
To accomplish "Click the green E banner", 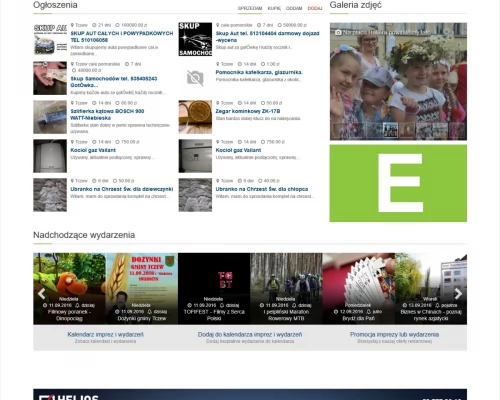I will tap(398, 183).
